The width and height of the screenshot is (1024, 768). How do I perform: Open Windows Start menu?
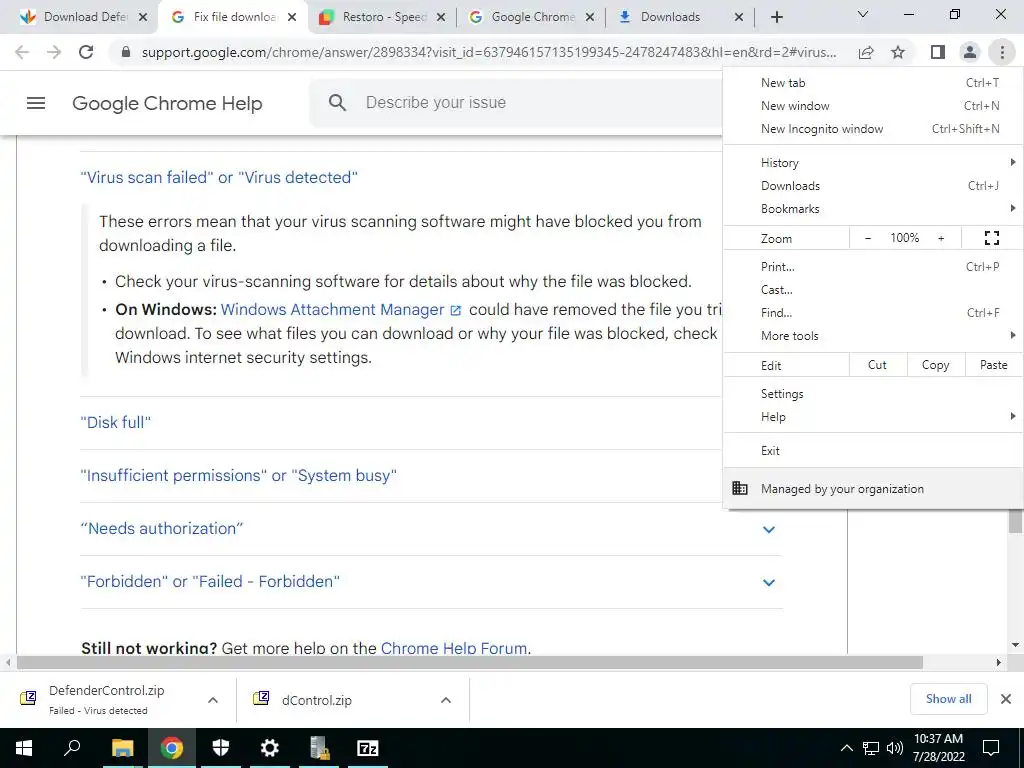pos(24,748)
